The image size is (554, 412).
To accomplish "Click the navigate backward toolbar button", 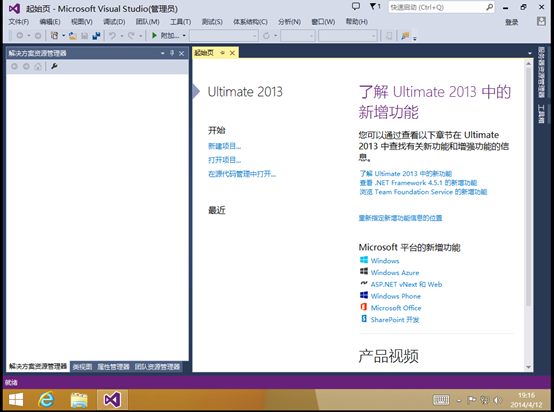I will (x=20, y=36).
